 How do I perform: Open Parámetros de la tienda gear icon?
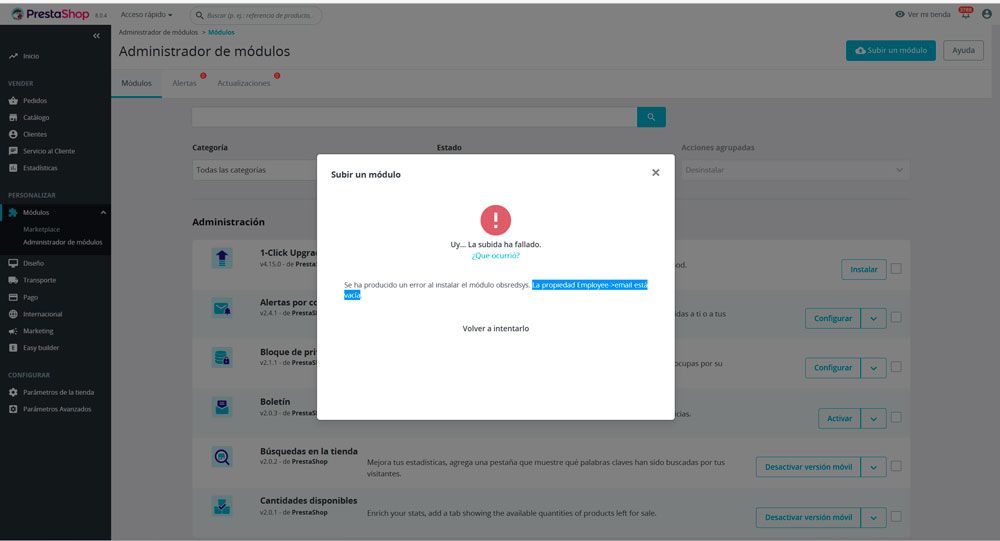[13, 392]
